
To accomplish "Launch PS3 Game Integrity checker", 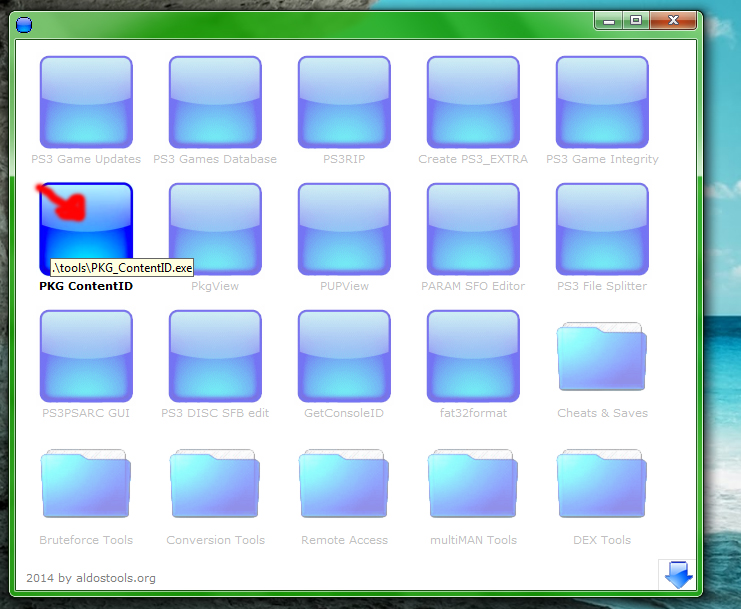I will point(602,102).
